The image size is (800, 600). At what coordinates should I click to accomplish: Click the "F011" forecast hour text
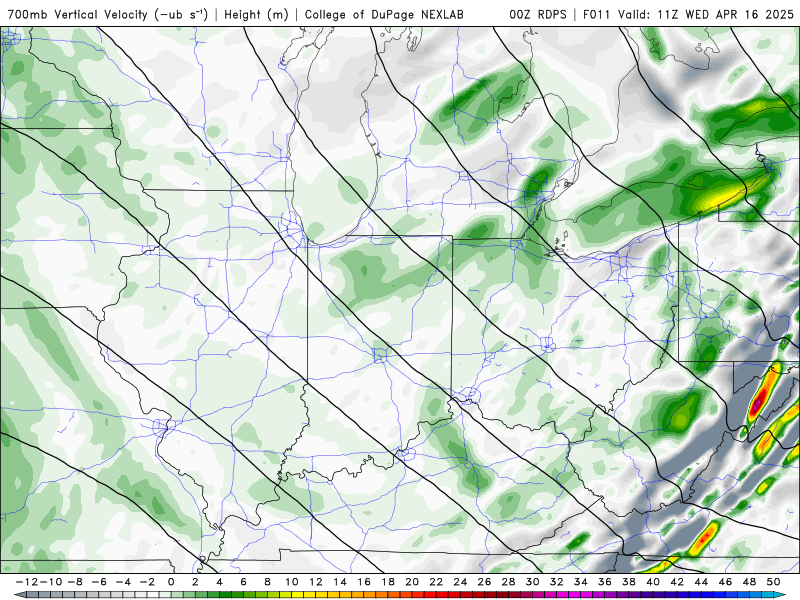pyautogui.click(x=597, y=14)
